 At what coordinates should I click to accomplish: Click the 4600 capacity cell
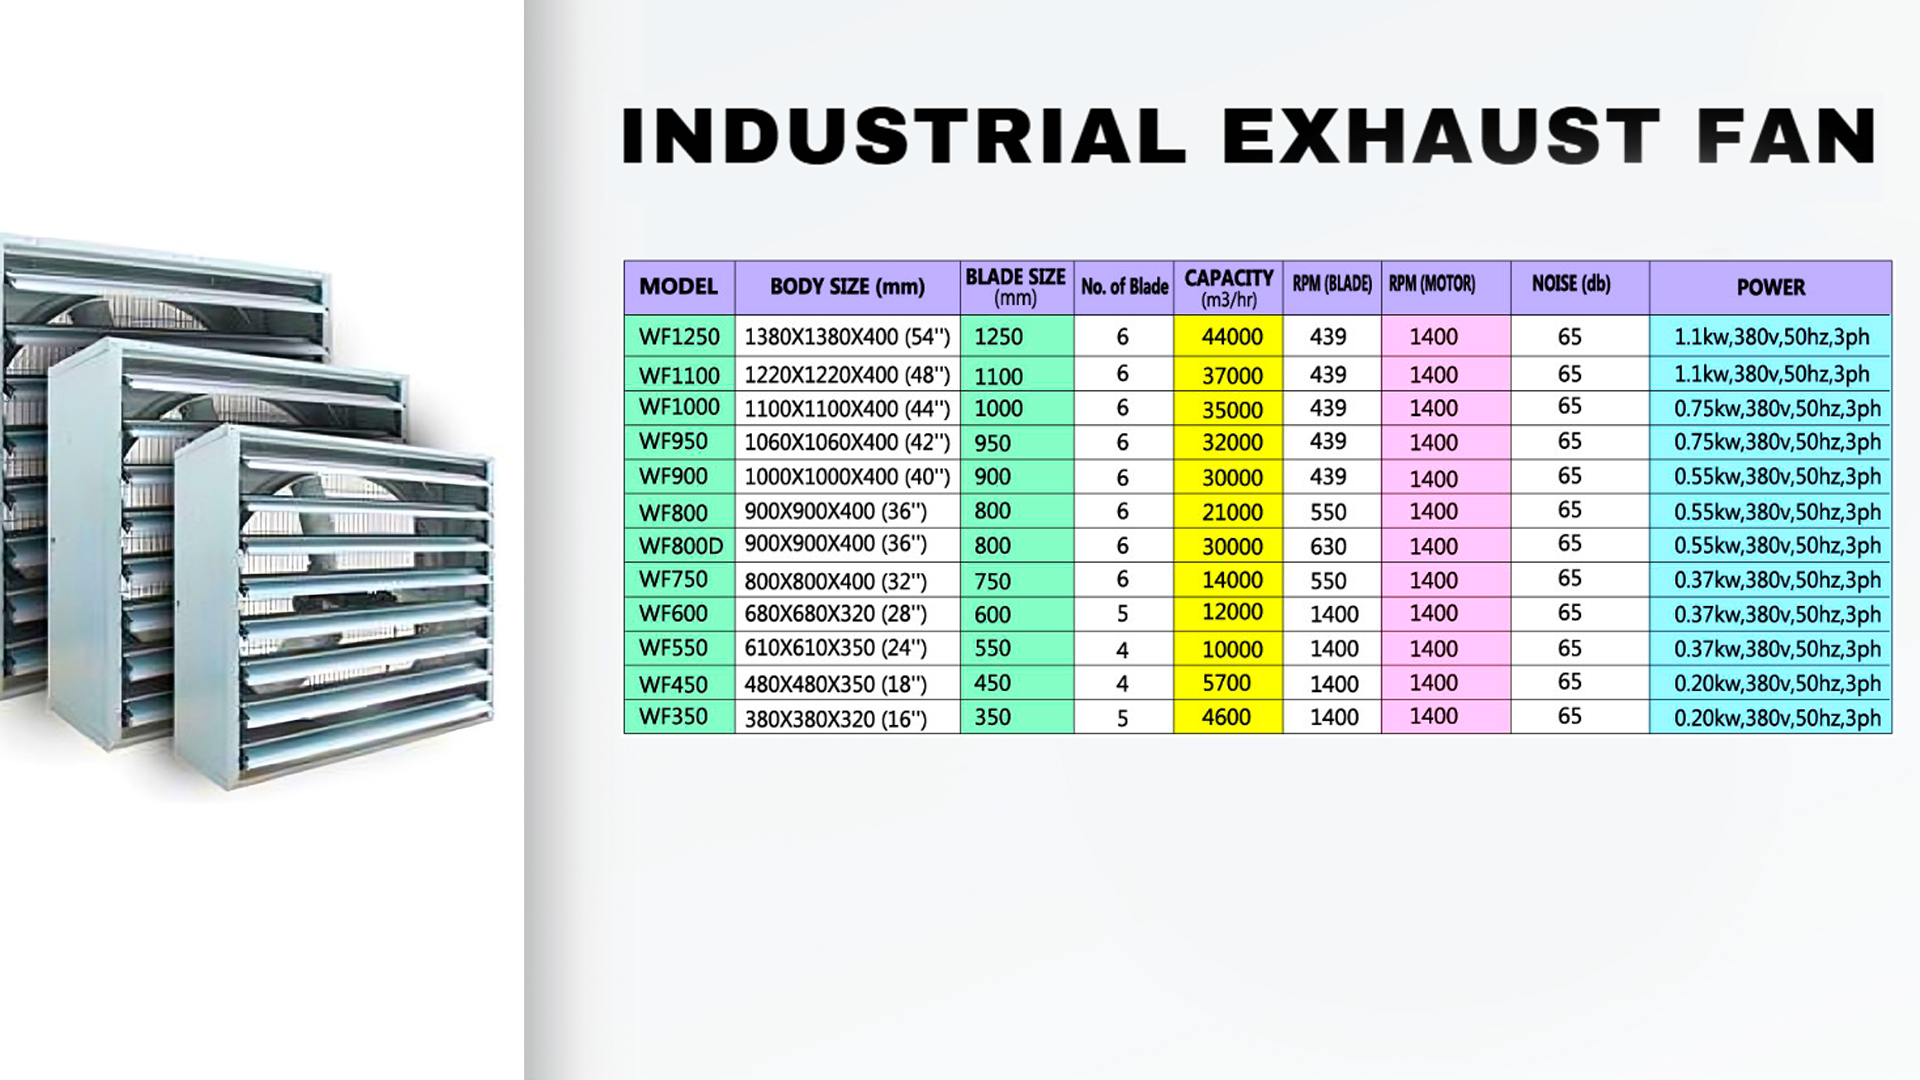point(1226,718)
